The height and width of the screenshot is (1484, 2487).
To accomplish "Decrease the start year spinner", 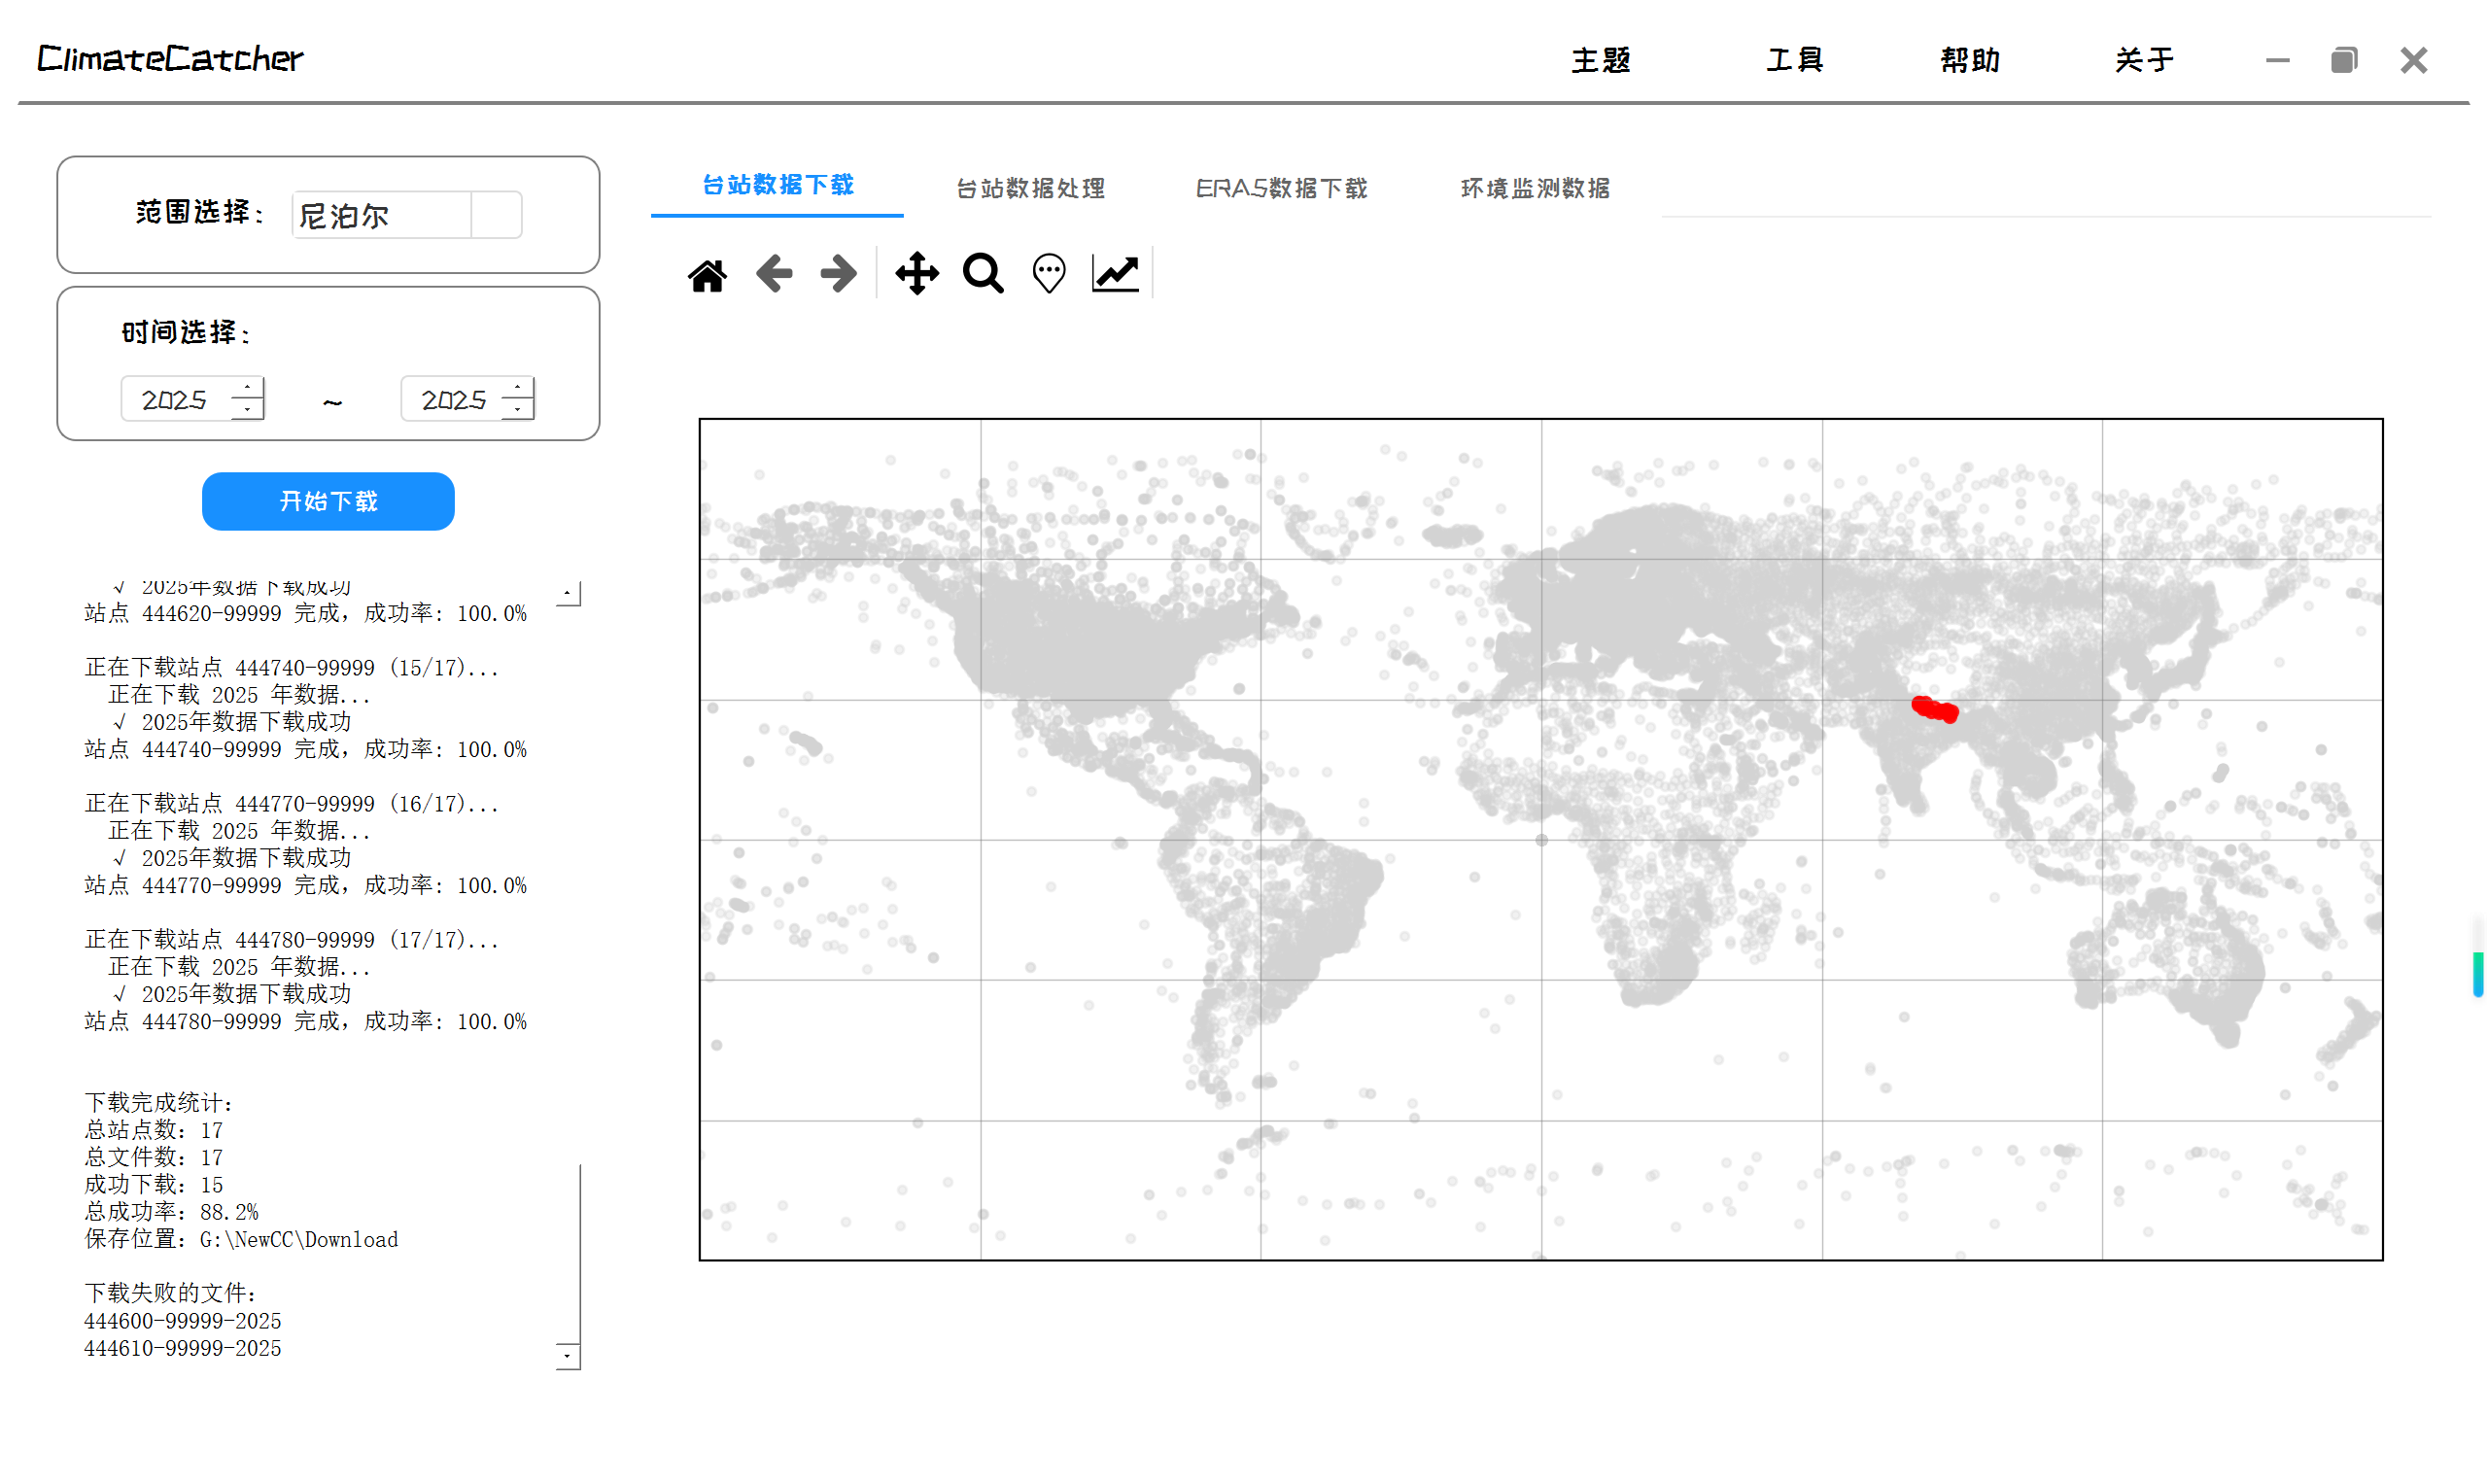I will (247, 409).
